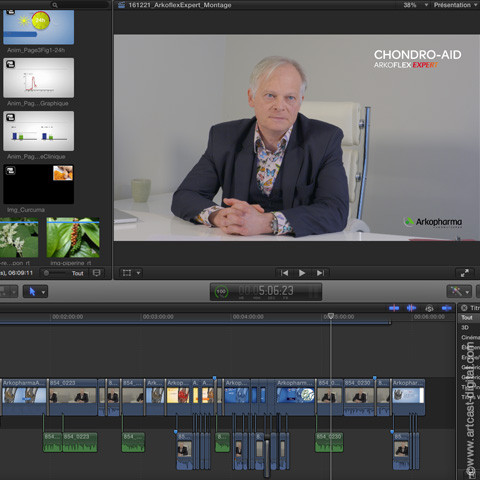The height and width of the screenshot is (480, 480).
Task: Click the compound clip badge on Img_Curcuma thumbnail
Action: (x=11, y=170)
